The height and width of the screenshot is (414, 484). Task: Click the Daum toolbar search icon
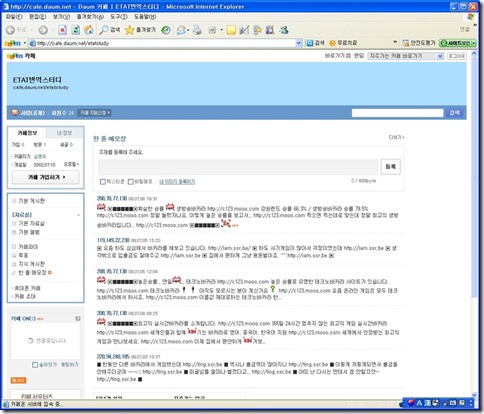(310, 43)
